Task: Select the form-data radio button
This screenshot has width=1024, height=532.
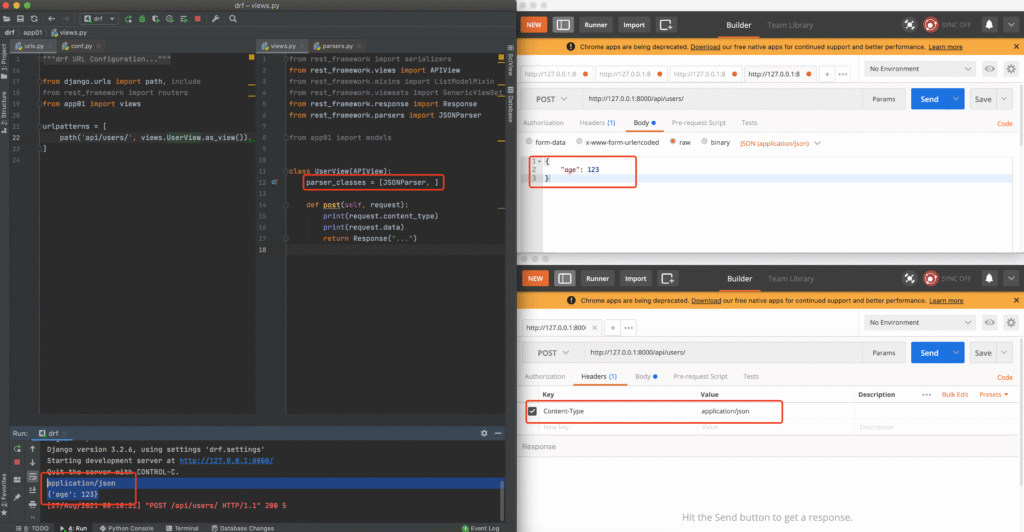Action: (x=530, y=142)
